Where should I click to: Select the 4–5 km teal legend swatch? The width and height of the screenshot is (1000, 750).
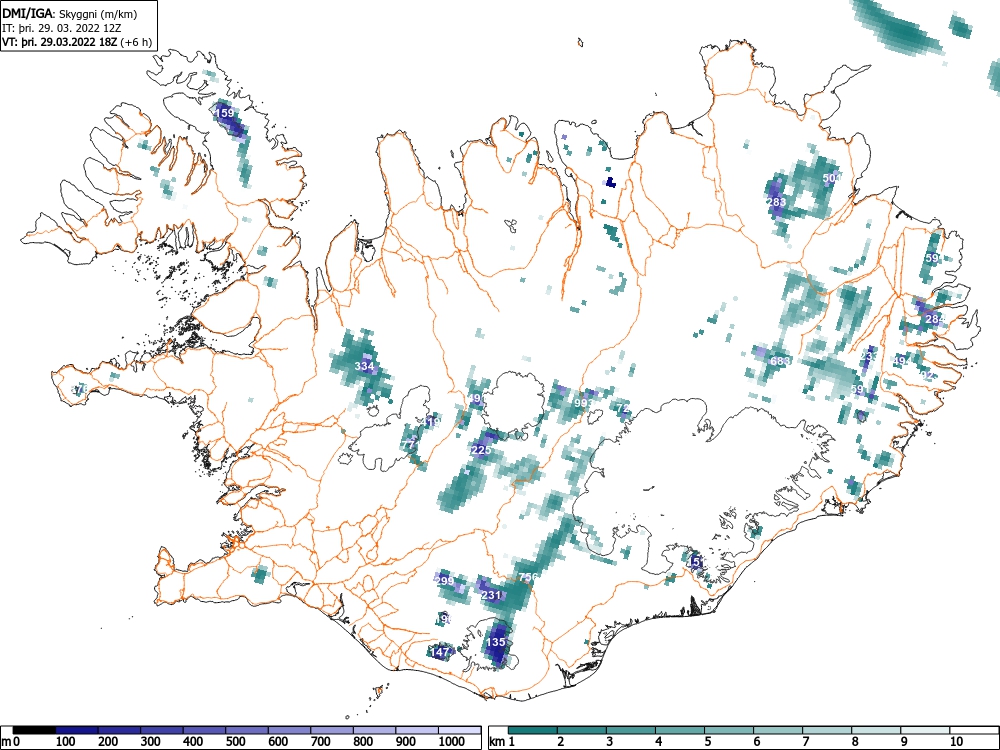pos(680,730)
